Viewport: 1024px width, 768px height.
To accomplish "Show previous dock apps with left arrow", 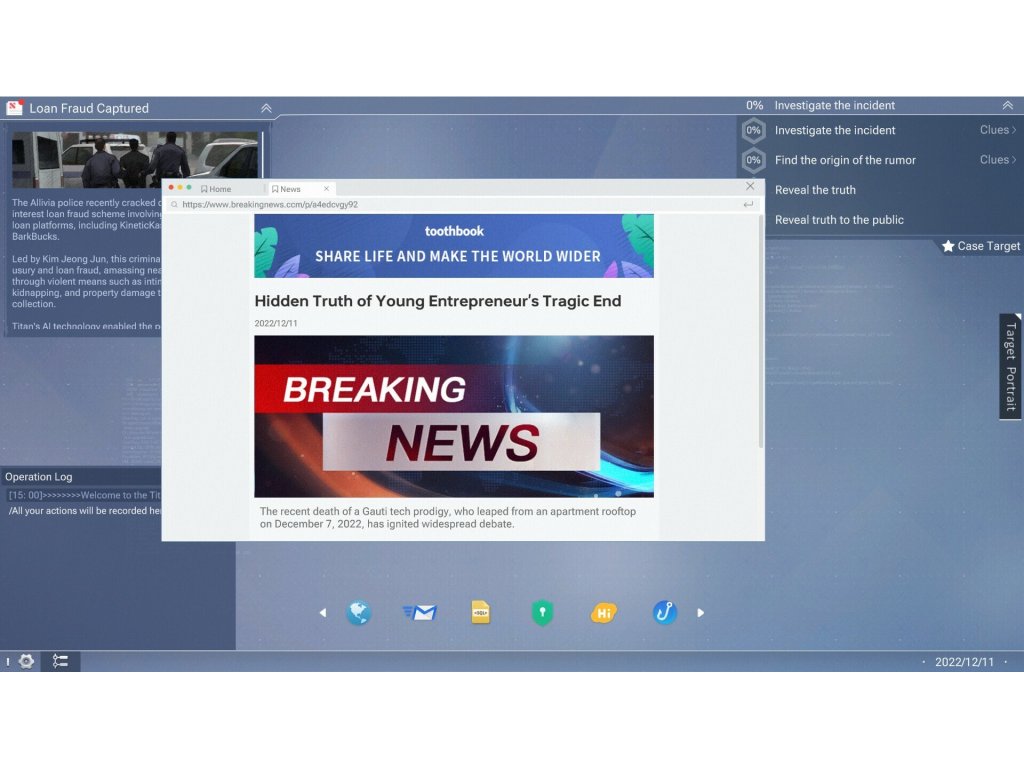I will coord(323,613).
